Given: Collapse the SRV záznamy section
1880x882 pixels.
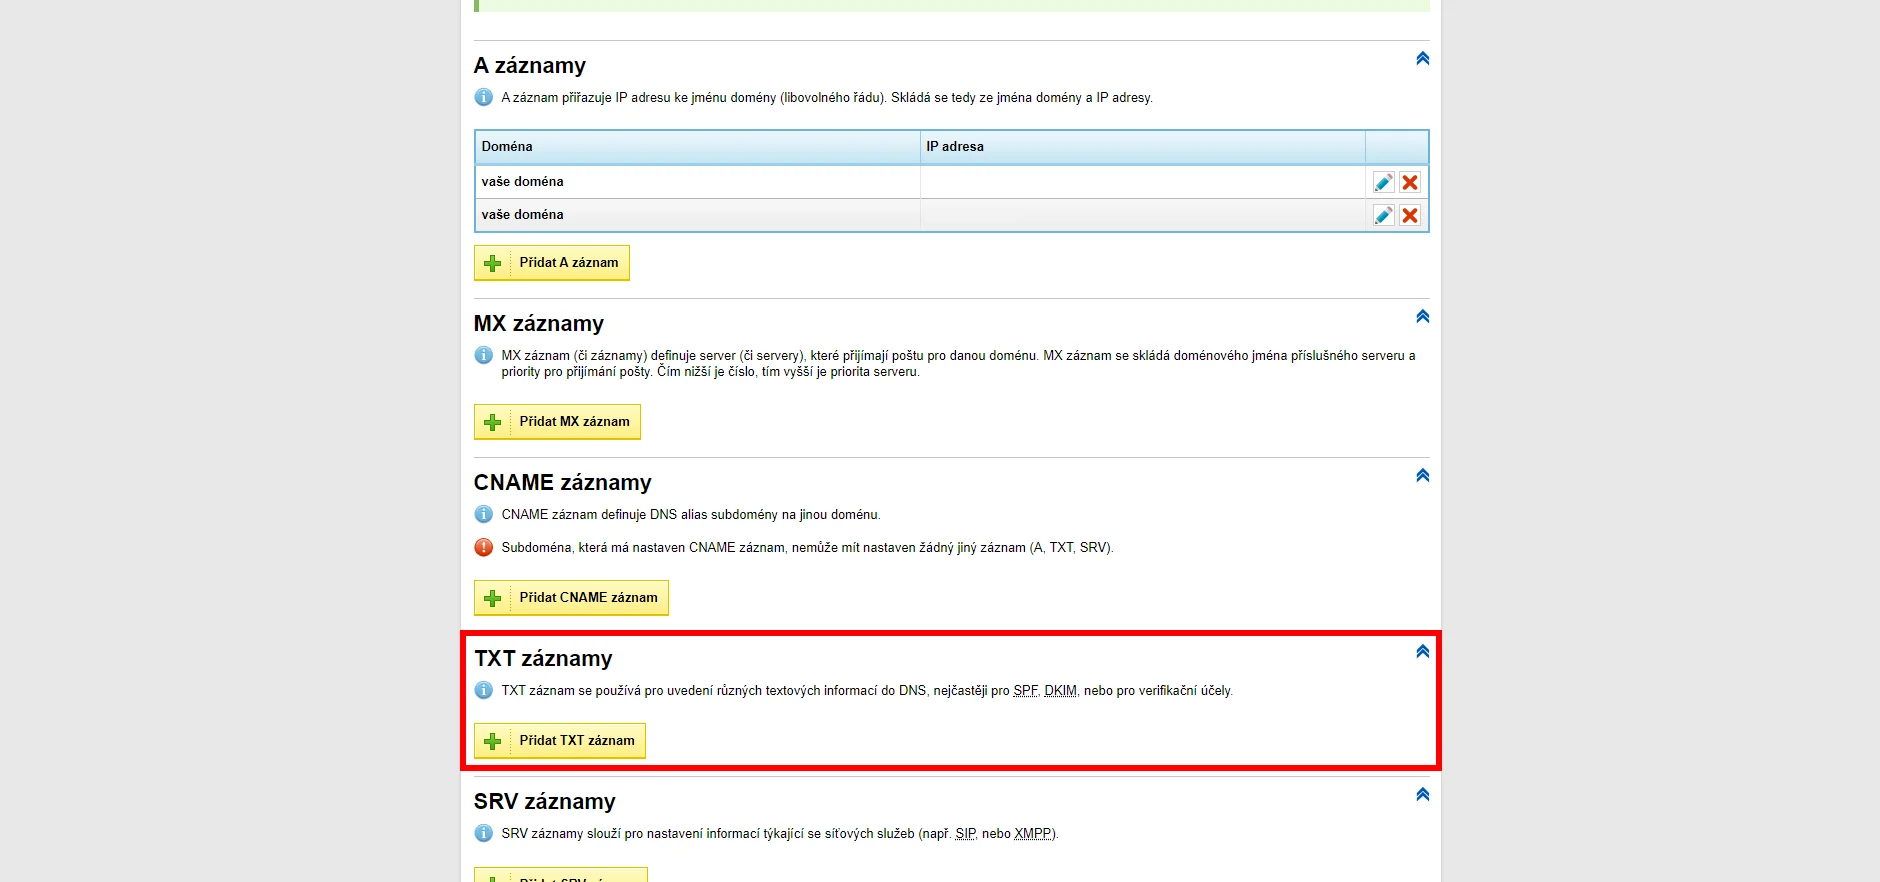Looking at the screenshot, I should click(x=1422, y=795).
